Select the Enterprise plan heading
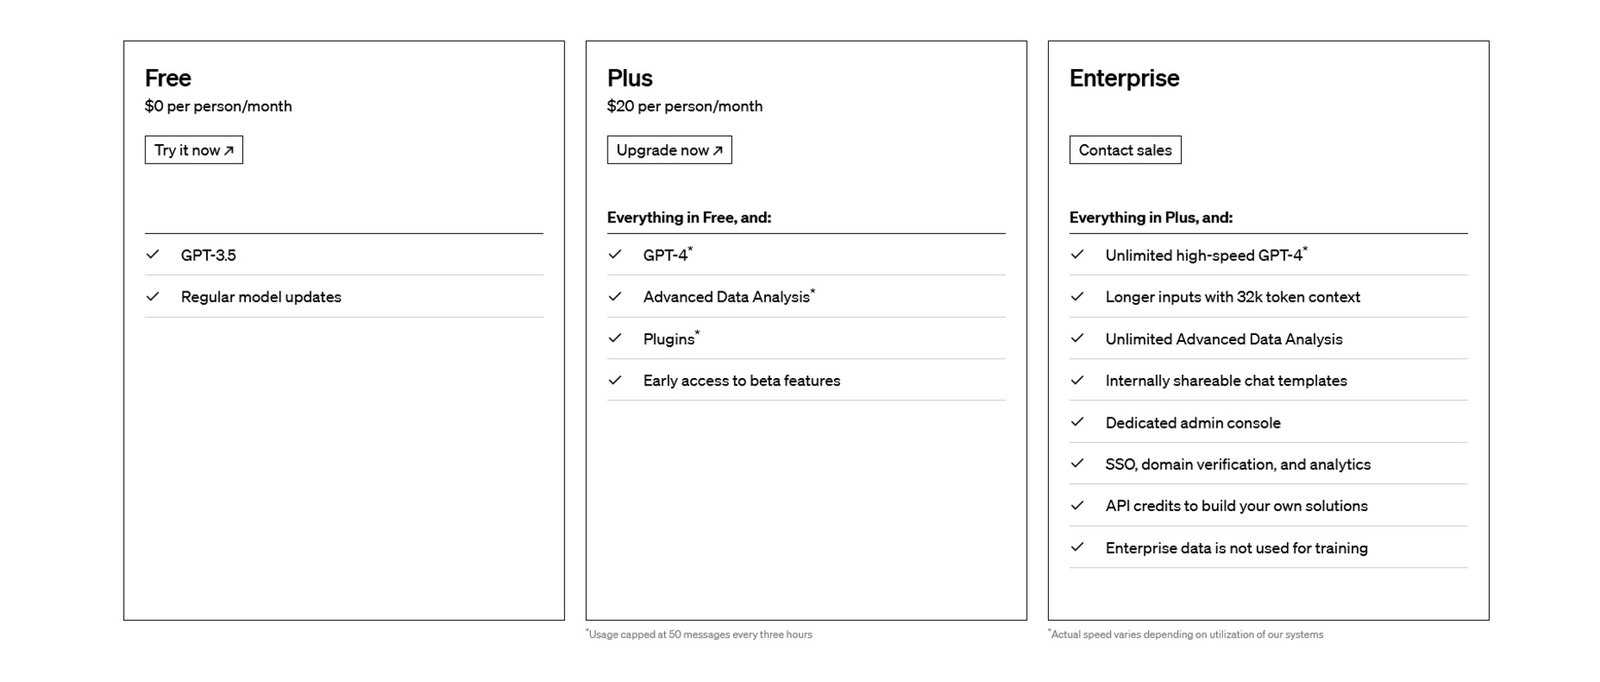Screen dimensions: 1600x682 click(1124, 78)
